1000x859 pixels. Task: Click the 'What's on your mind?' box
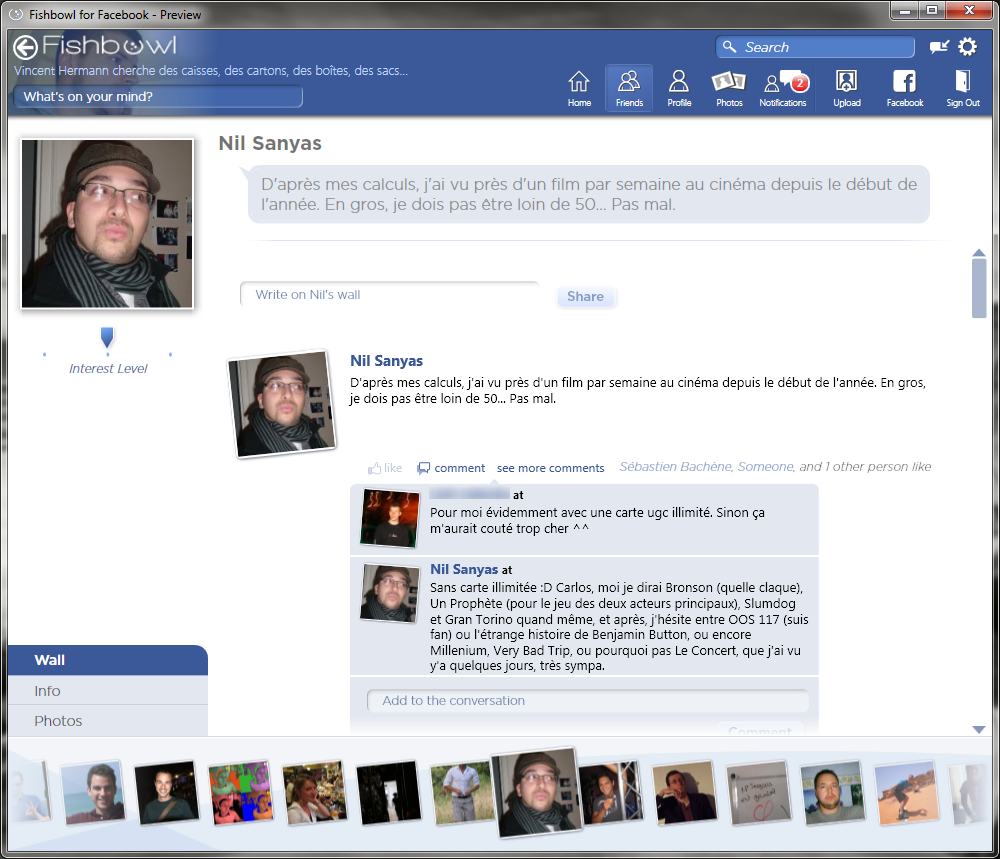(x=158, y=96)
